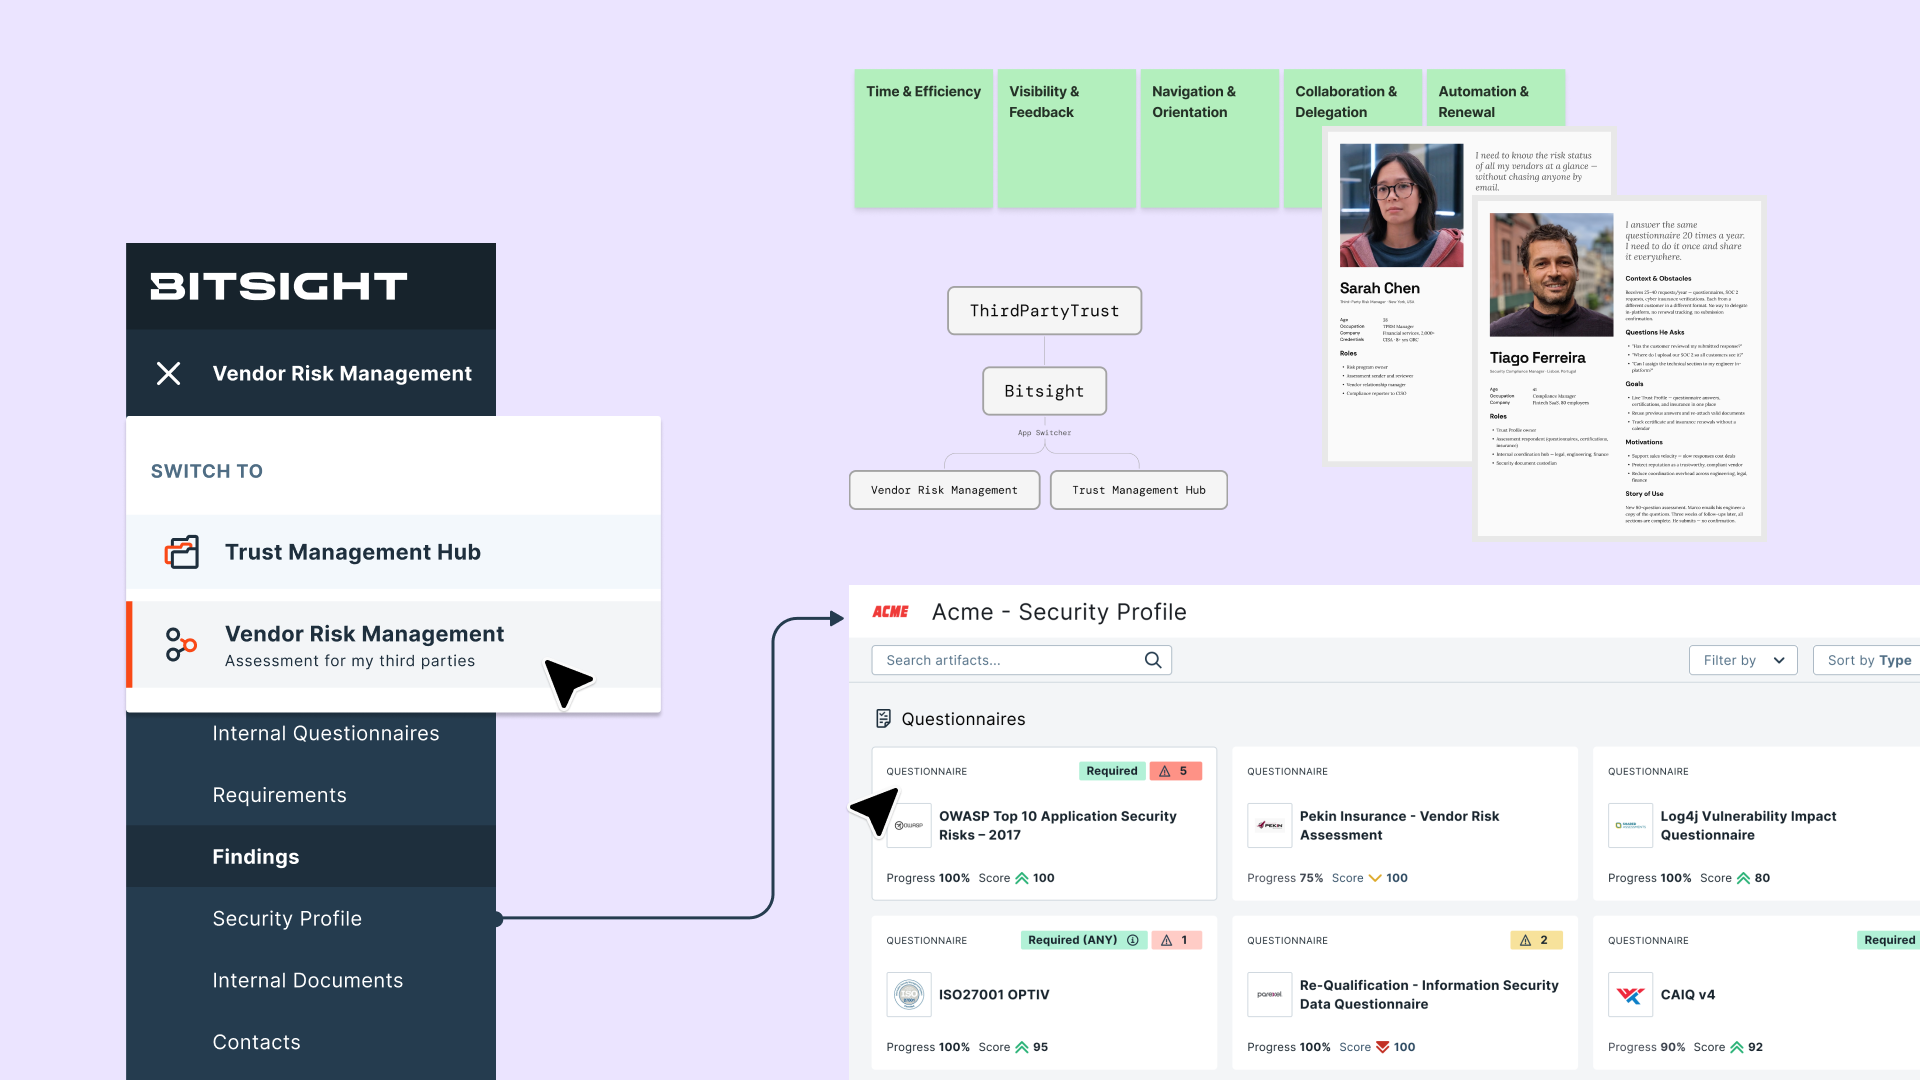Click the Bitsight logo in the sidebar
Image resolution: width=1920 pixels, height=1080 pixels.
click(278, 286)
